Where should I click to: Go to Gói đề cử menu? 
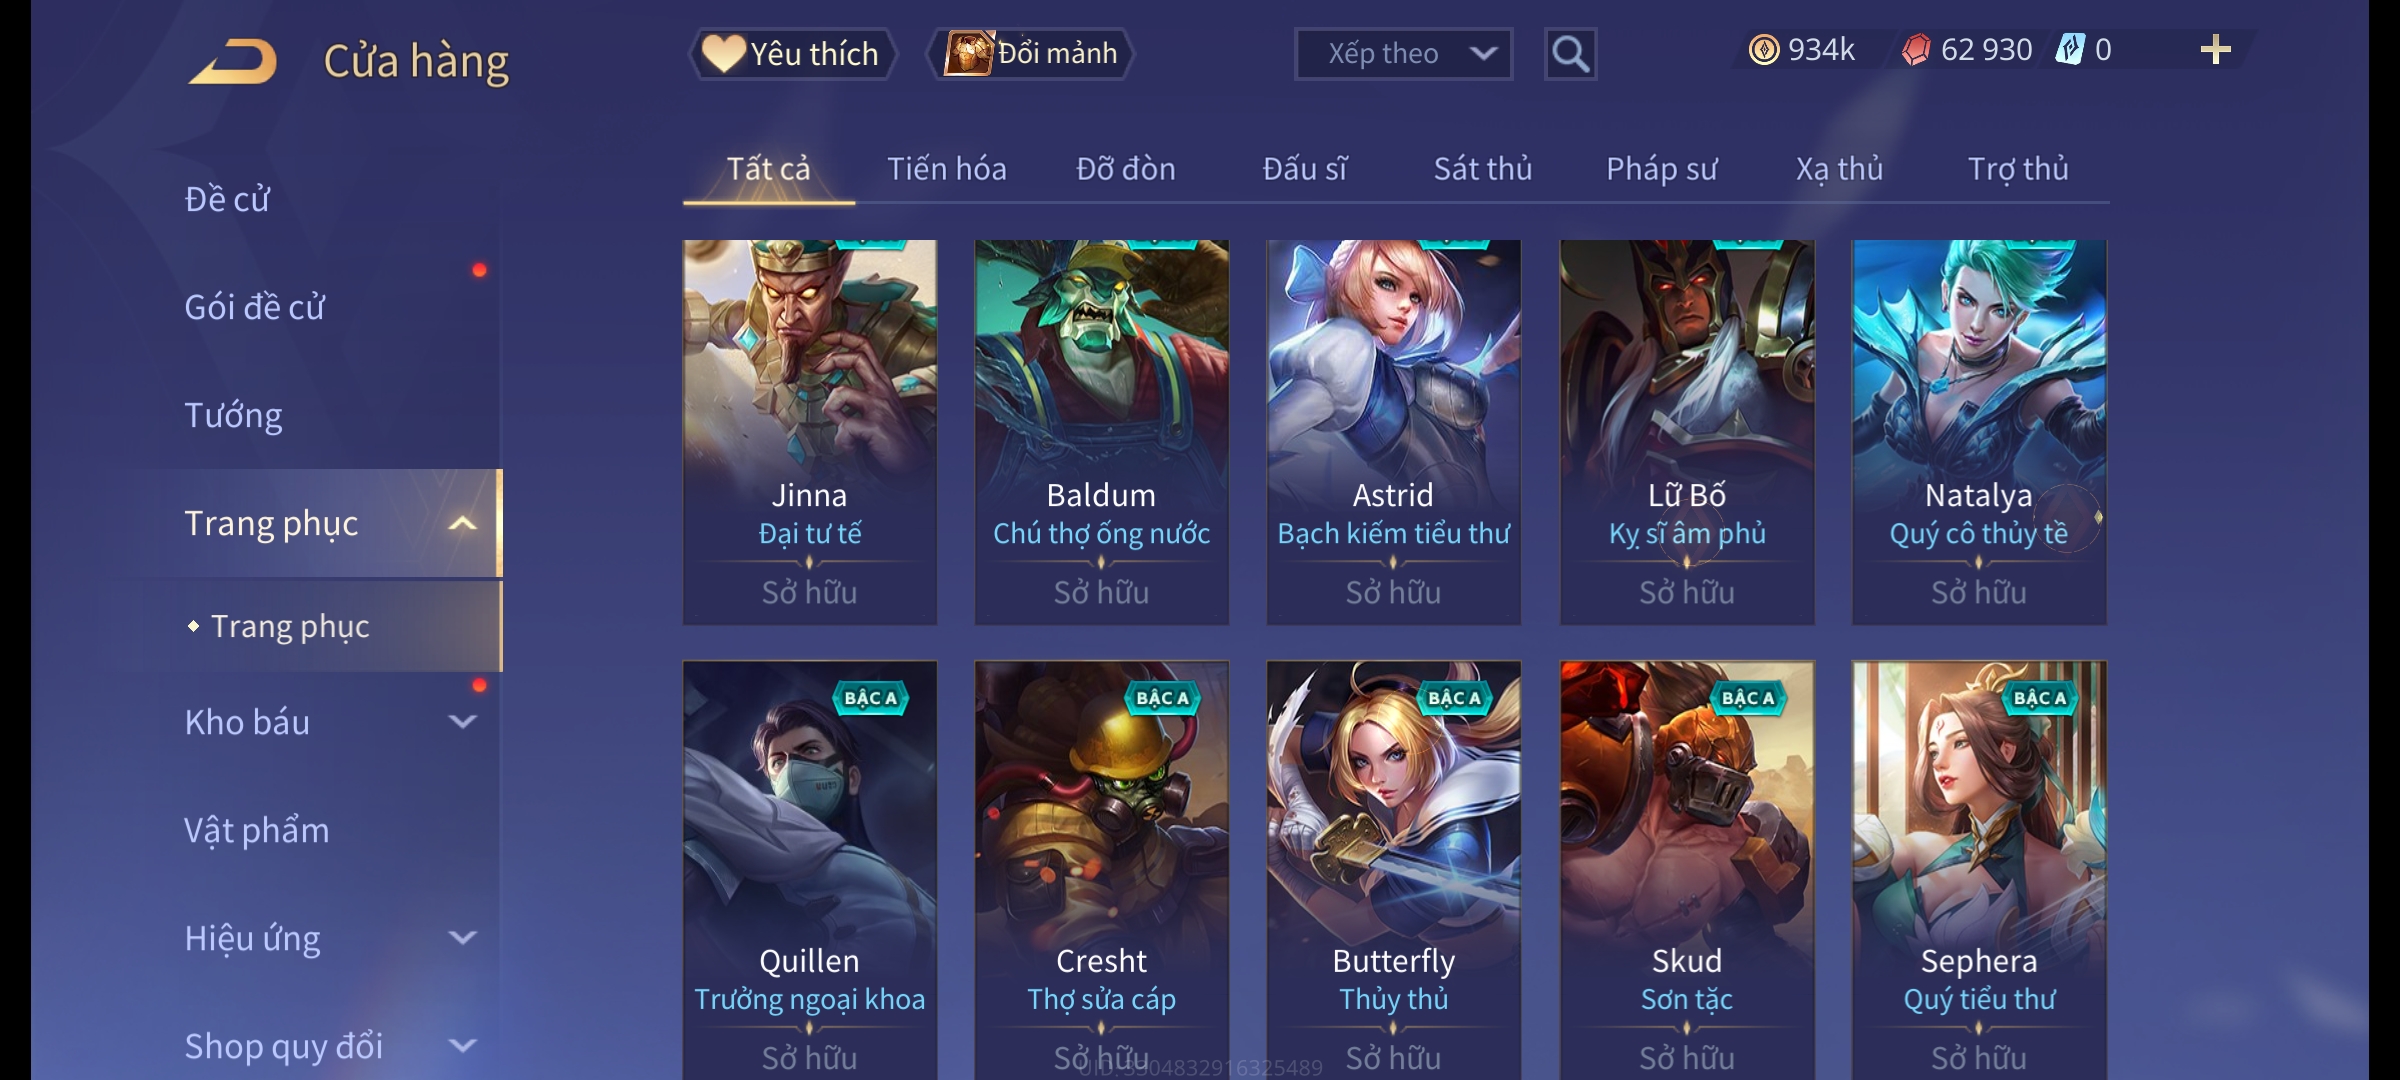(x=254, y=307)
